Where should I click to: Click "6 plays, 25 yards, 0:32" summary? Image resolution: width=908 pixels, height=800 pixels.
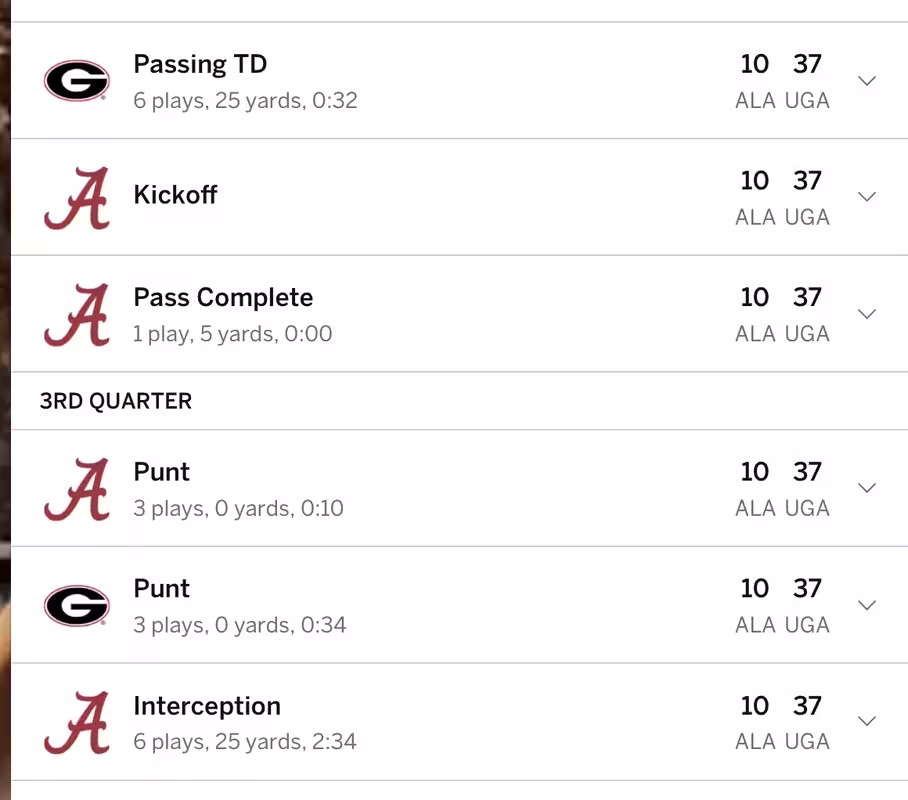(x=245, y=101)
